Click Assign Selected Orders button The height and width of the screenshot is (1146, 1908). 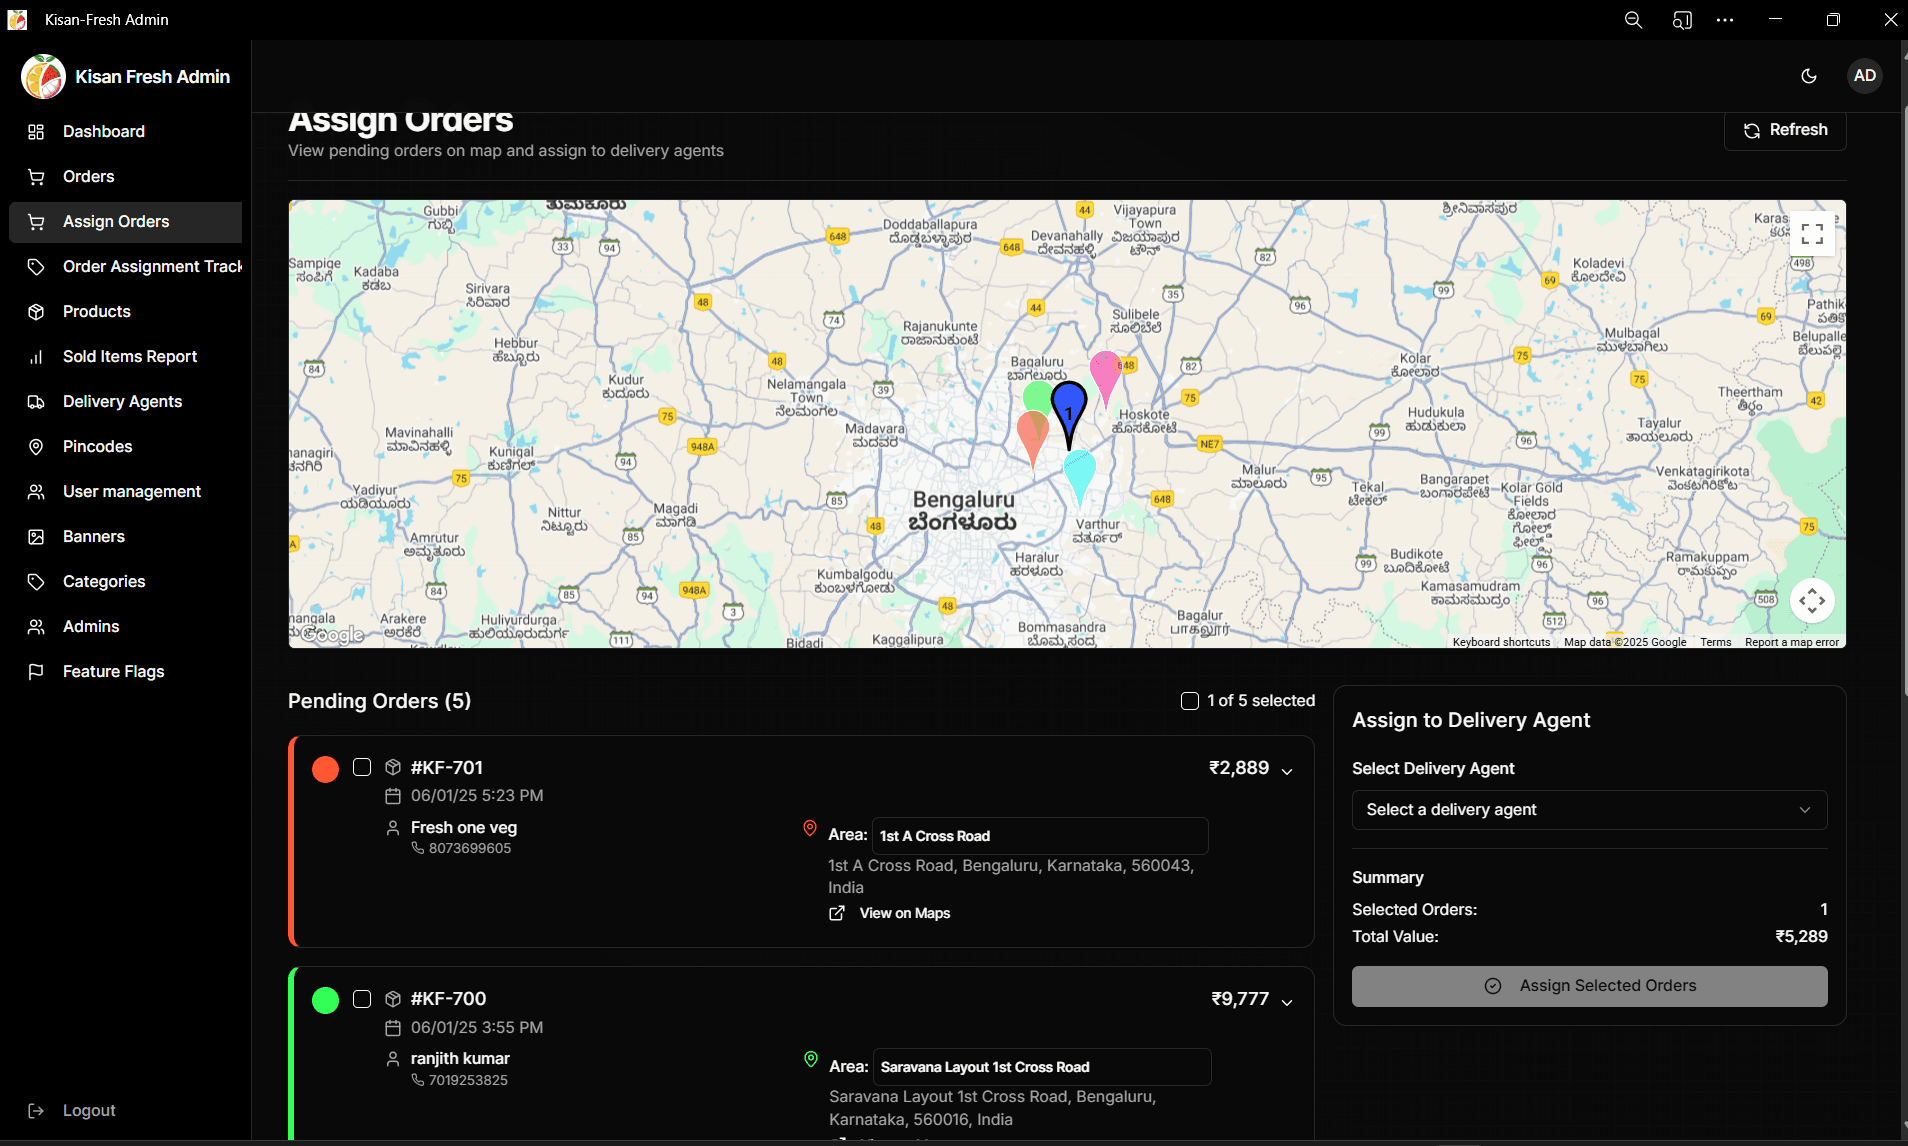[1589, 986]
